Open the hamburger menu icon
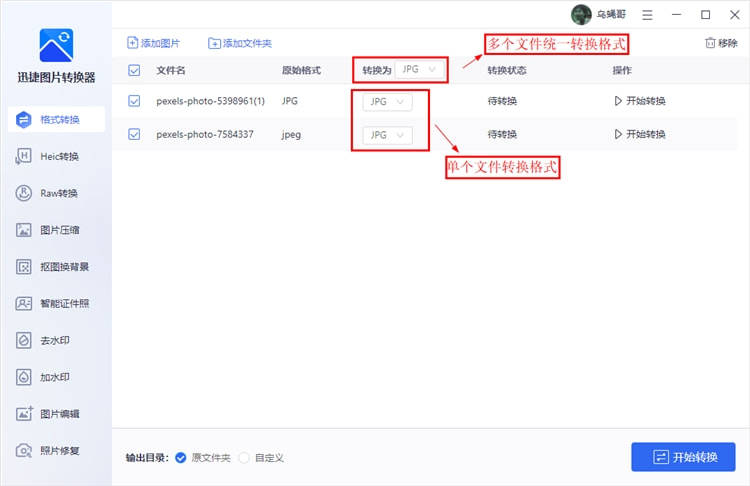This screenshot has width=750, height=486. pos(647,15)
